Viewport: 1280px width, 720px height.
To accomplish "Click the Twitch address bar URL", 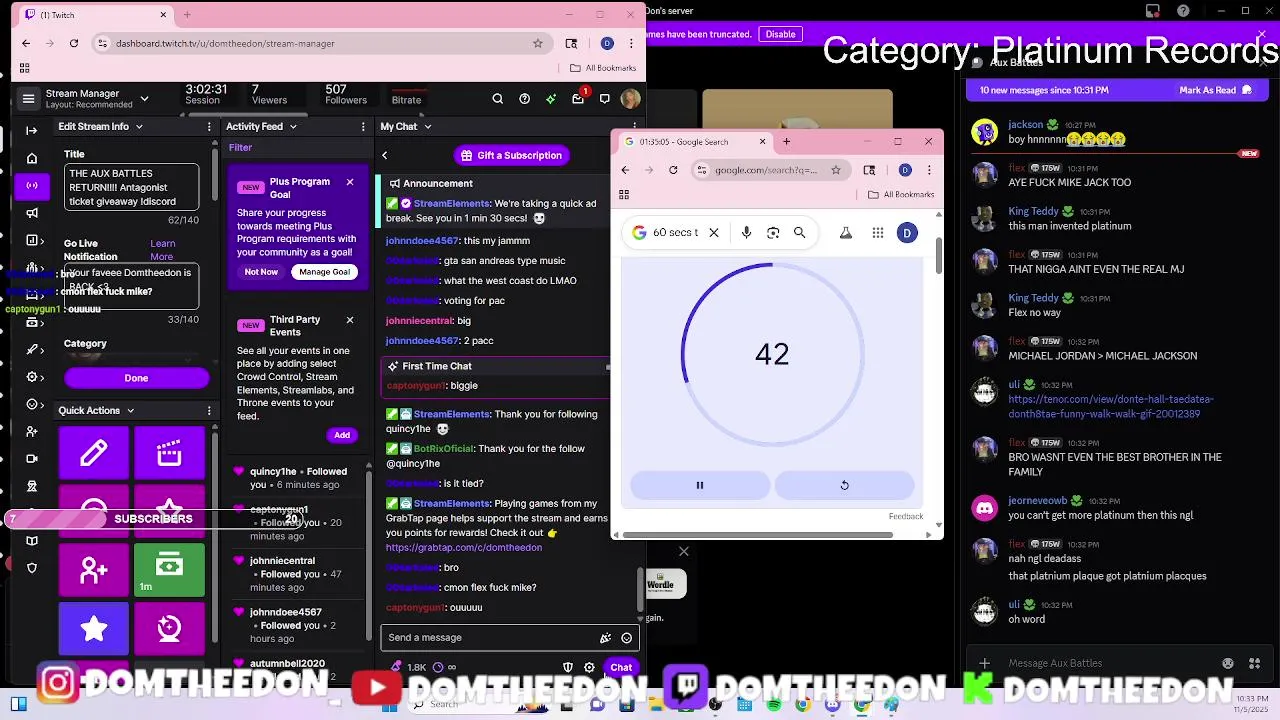I will tap(225, 43).
